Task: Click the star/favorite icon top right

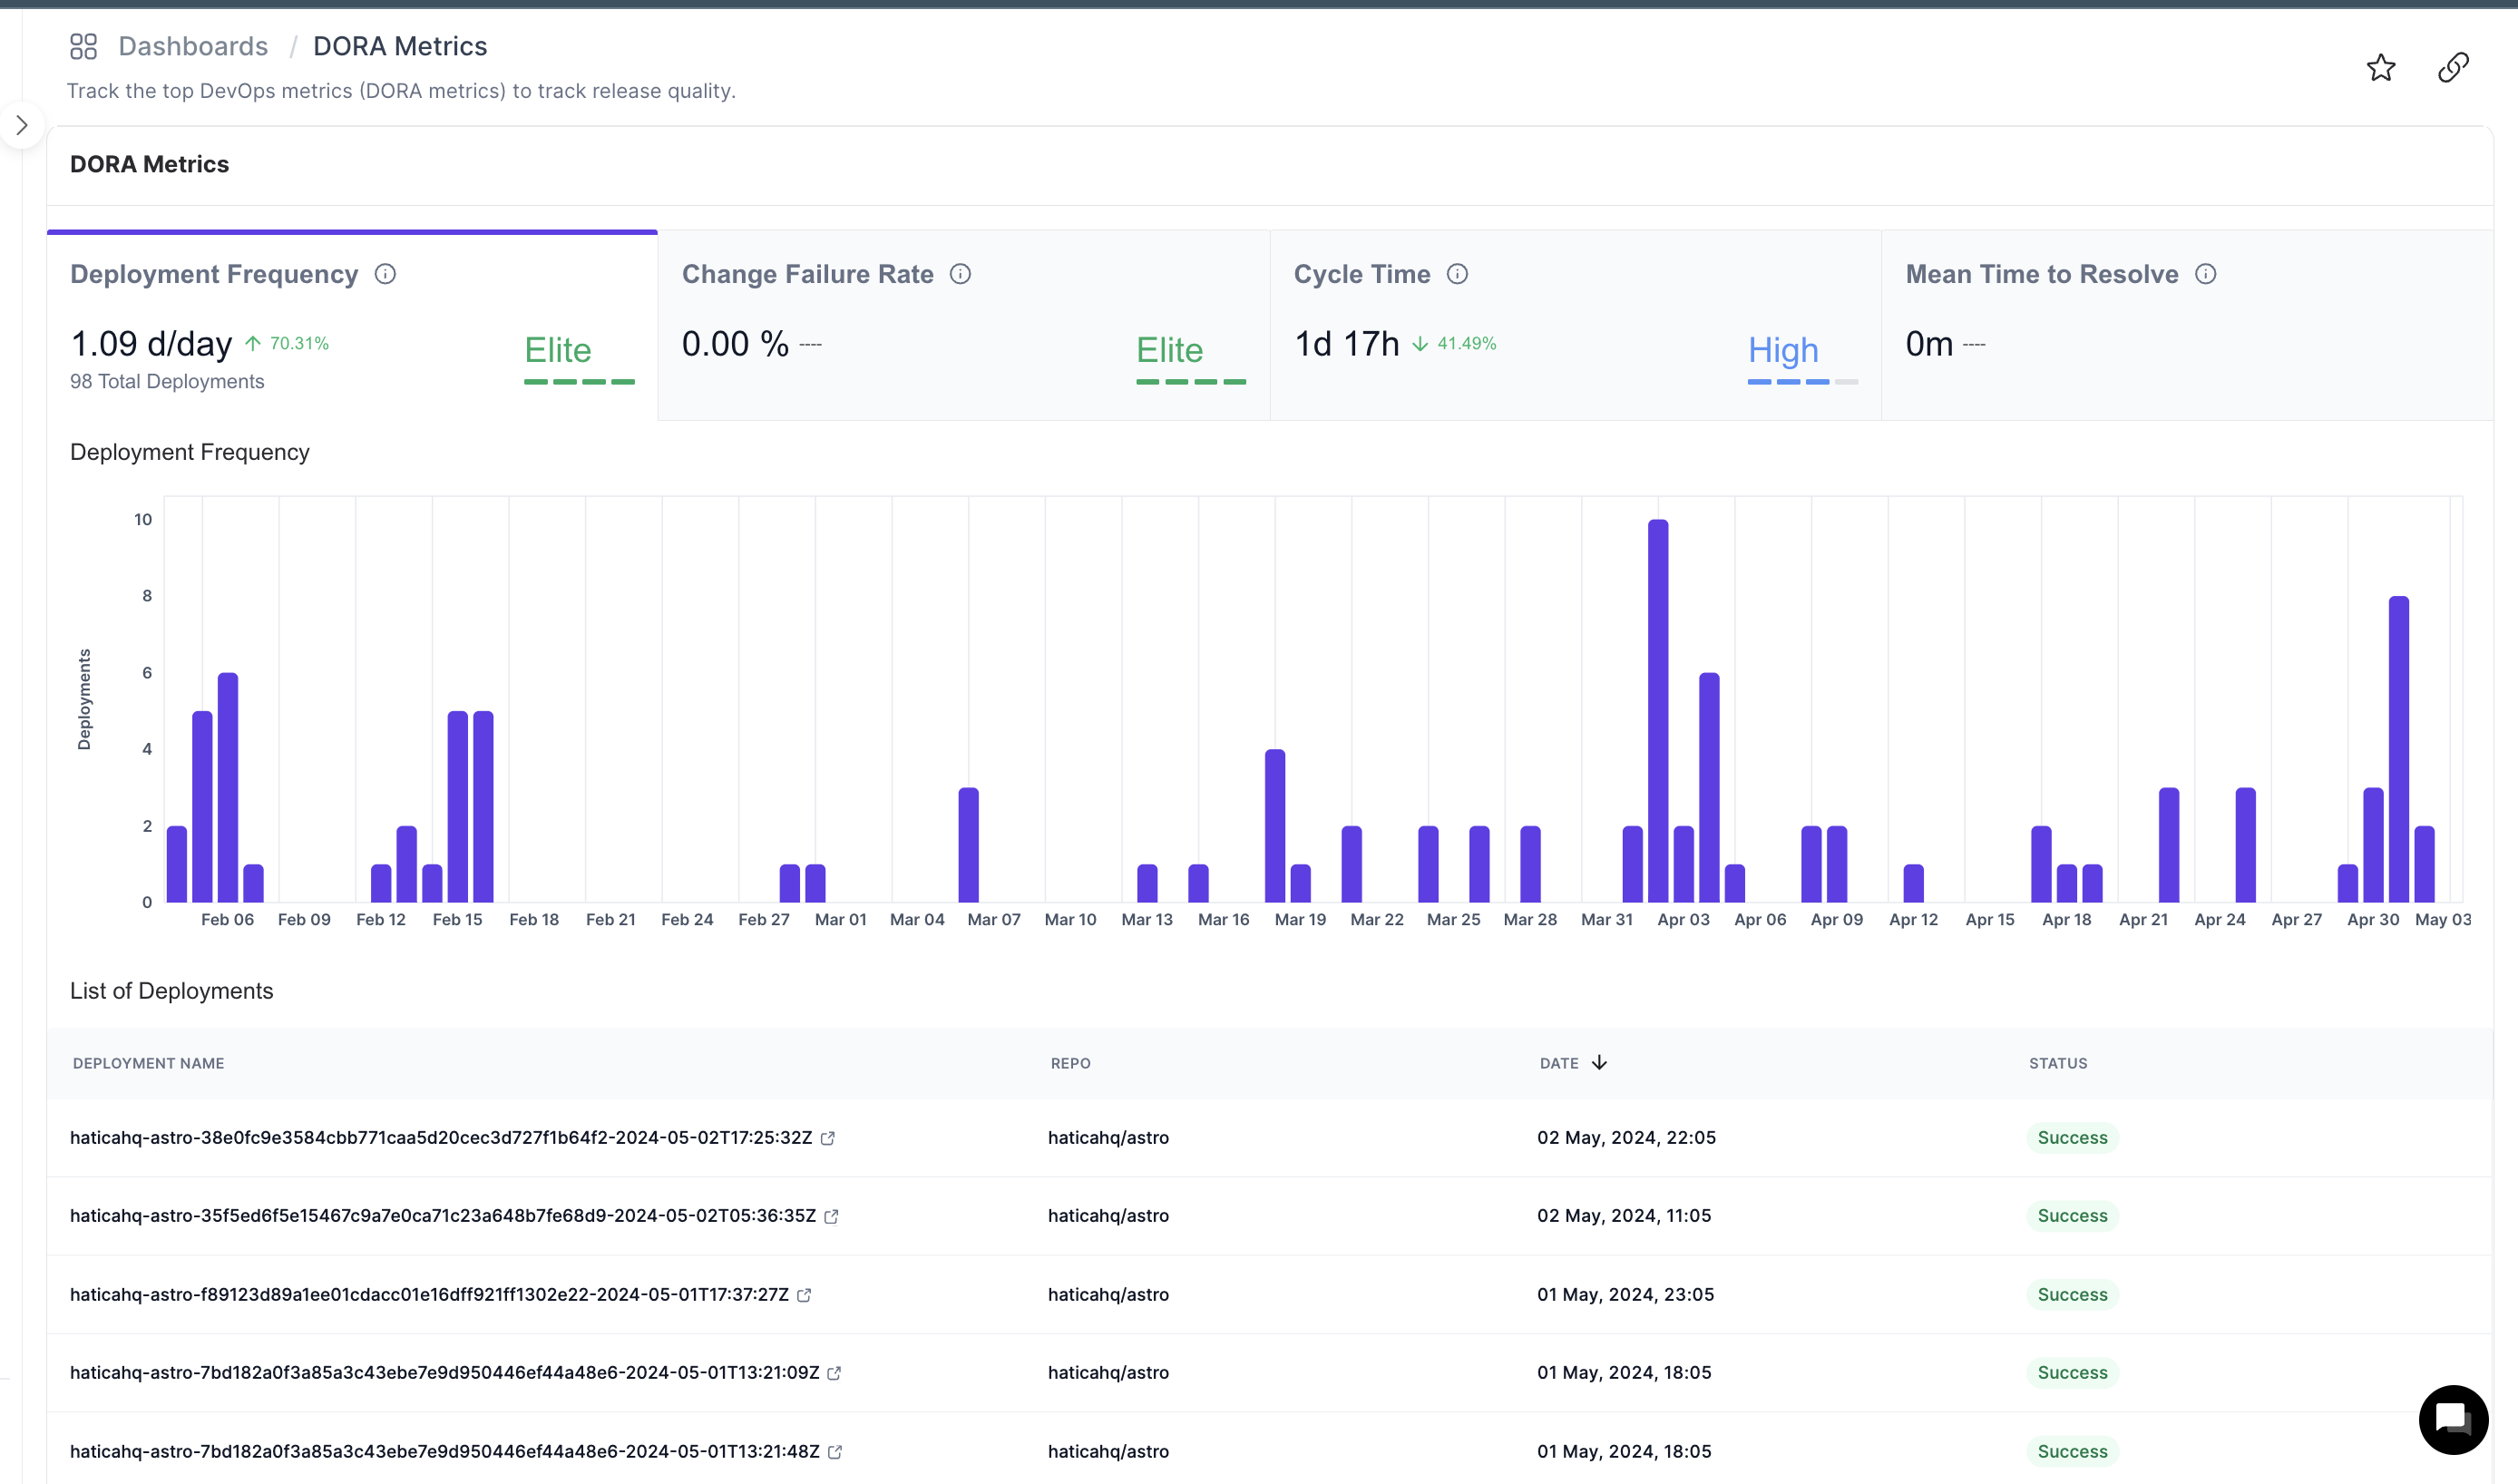Action: (x=2380, y=67)
